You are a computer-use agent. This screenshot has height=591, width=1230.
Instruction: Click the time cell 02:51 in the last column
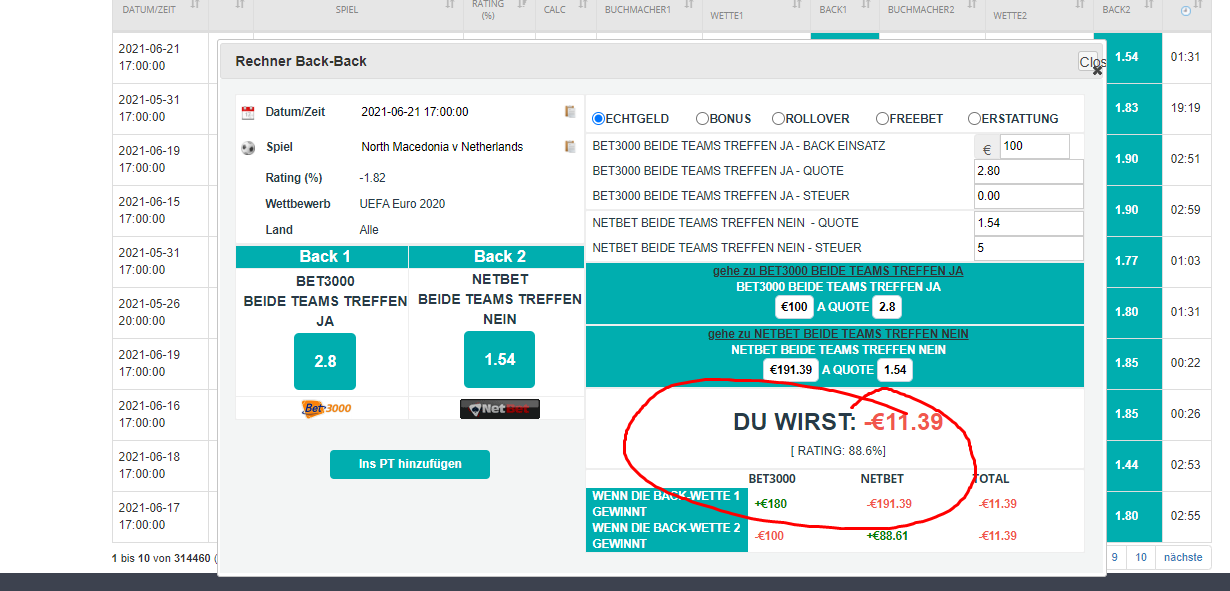coord(1185,159)
